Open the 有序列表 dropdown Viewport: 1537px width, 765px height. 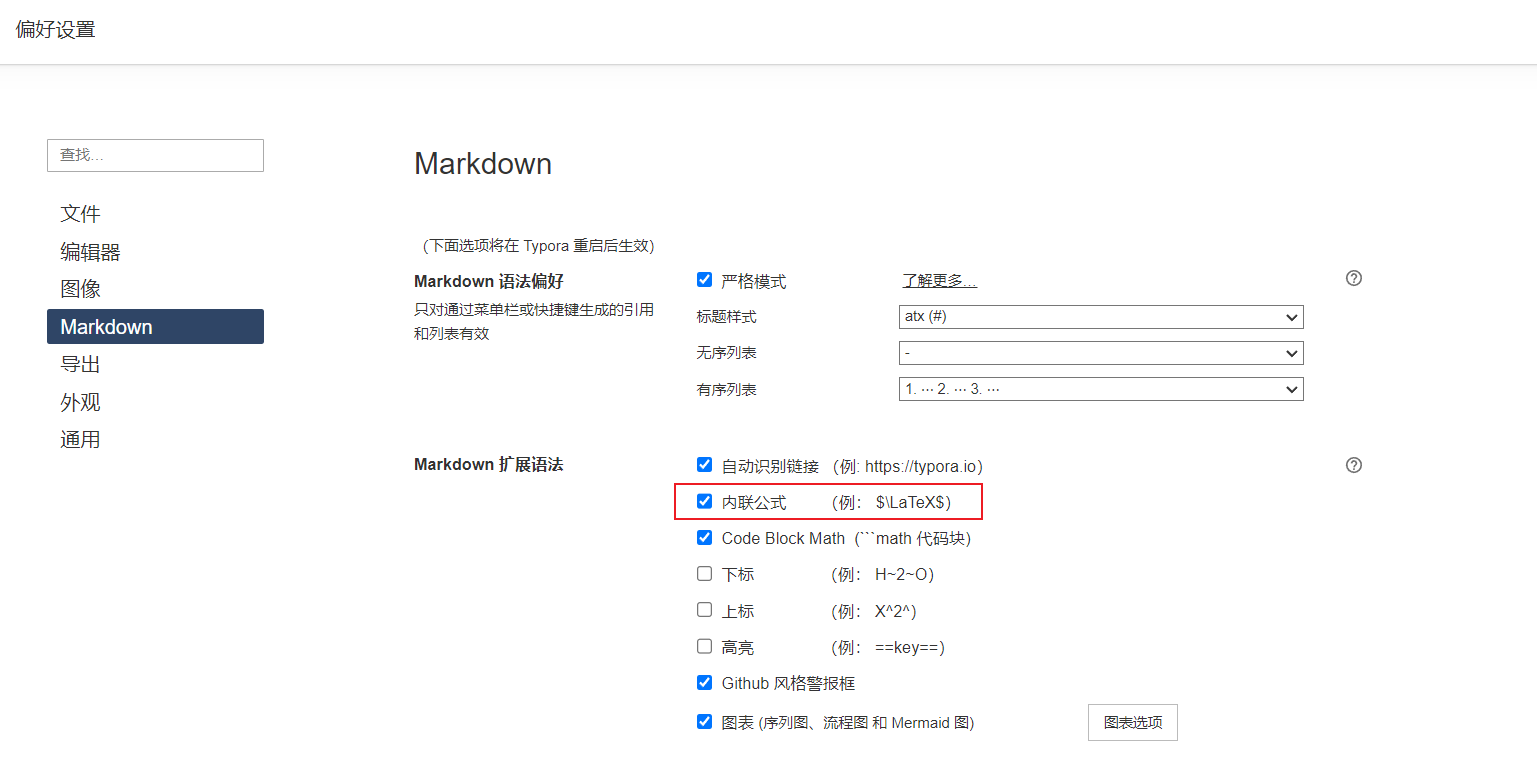click(1101, 389)
